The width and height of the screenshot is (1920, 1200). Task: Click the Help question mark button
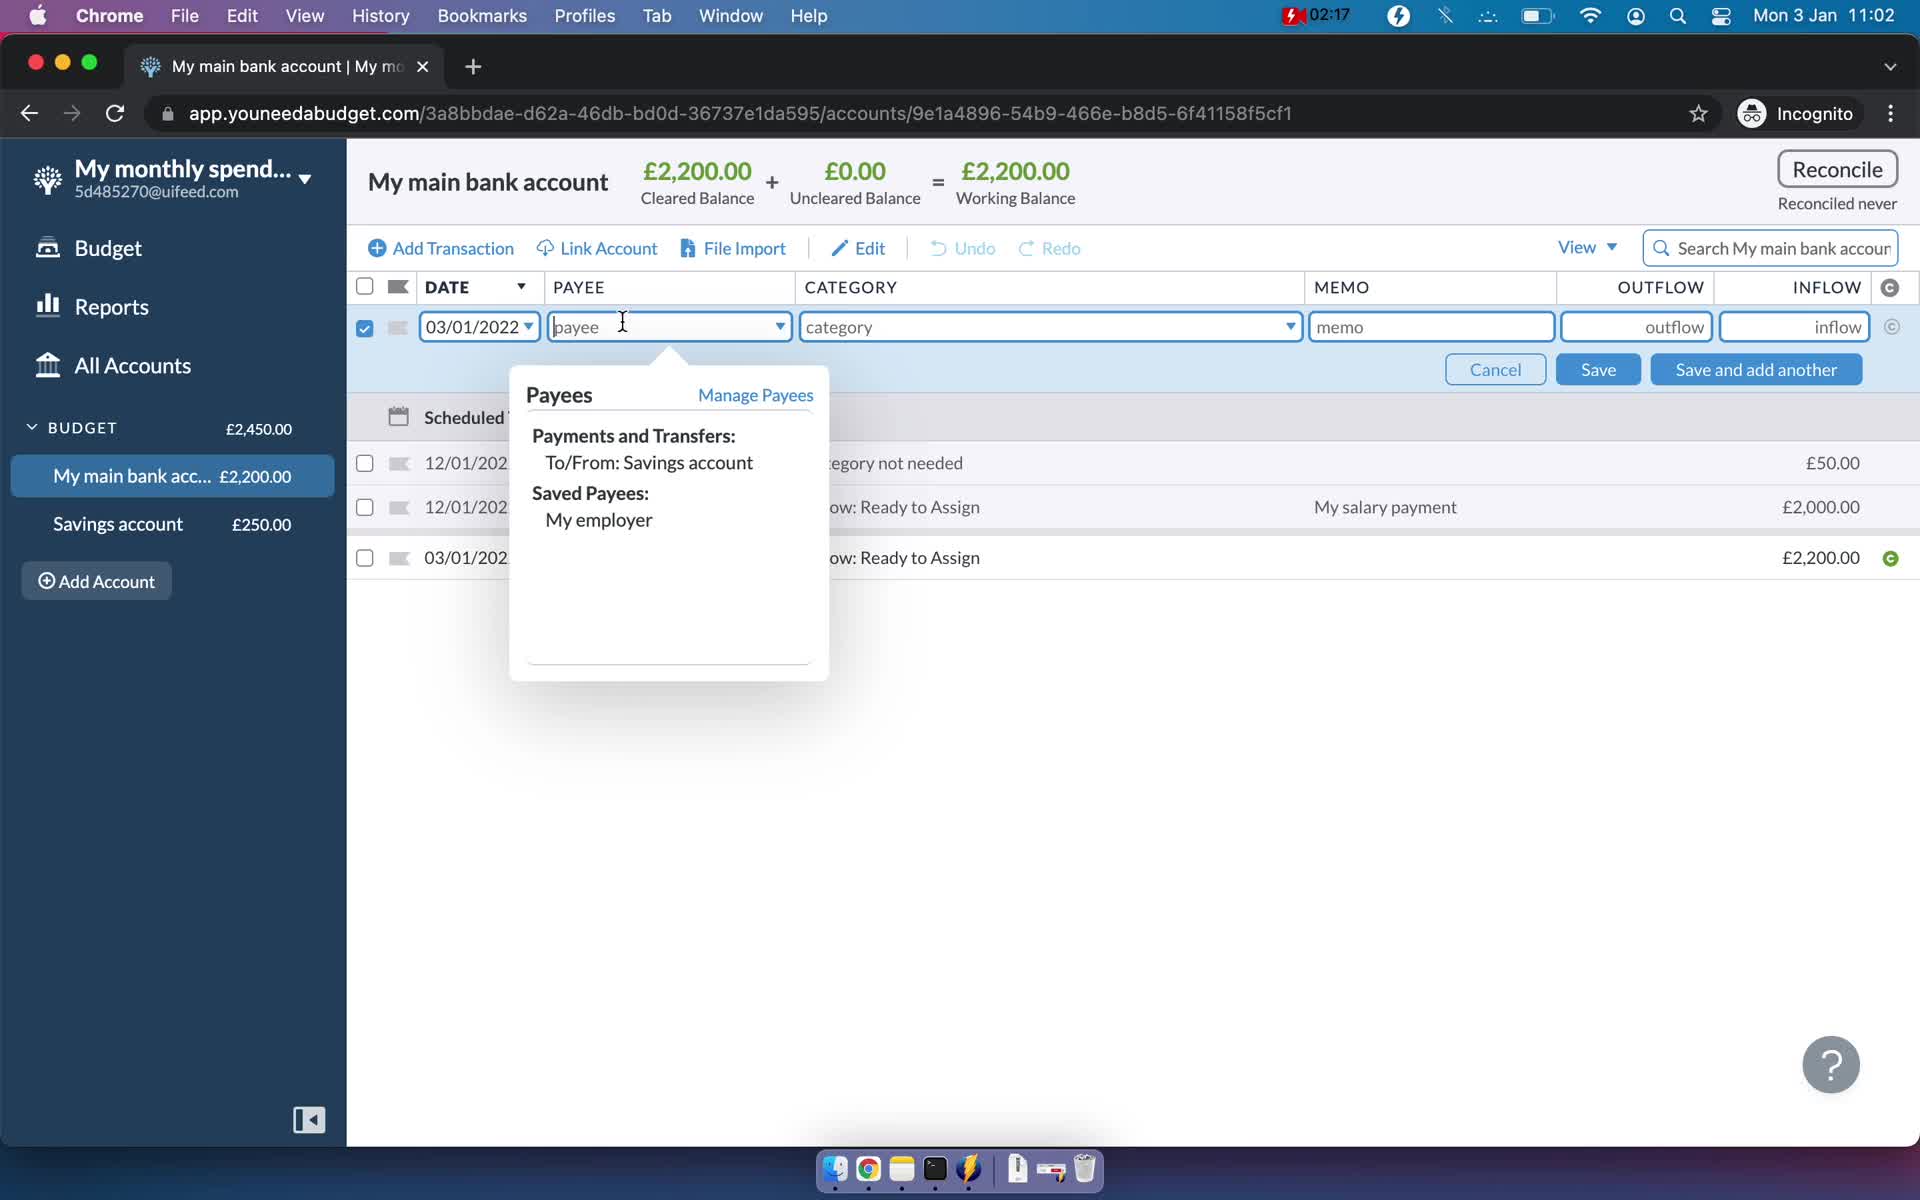pos(1832,1065)
